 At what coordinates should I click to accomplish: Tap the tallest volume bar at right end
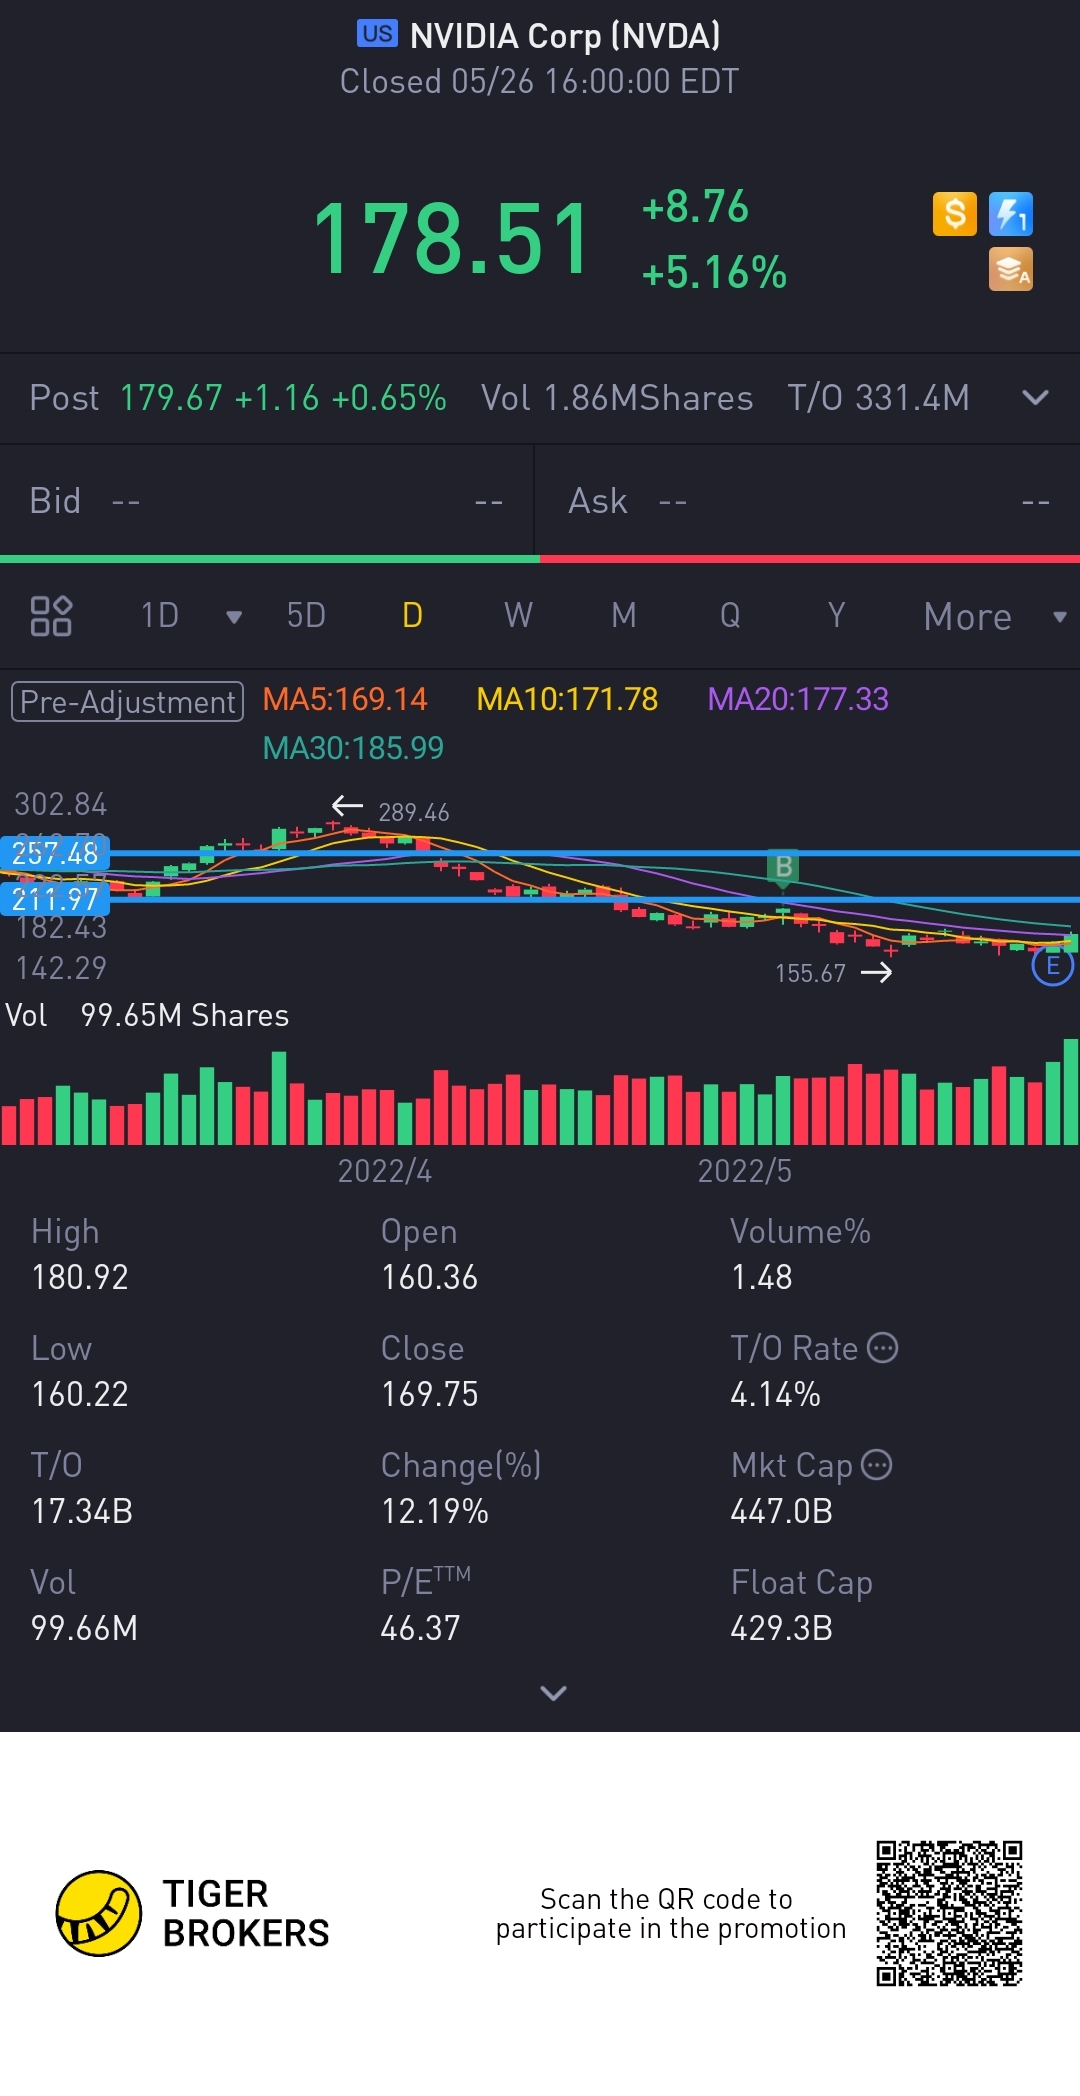[x=1070, y=1092]
